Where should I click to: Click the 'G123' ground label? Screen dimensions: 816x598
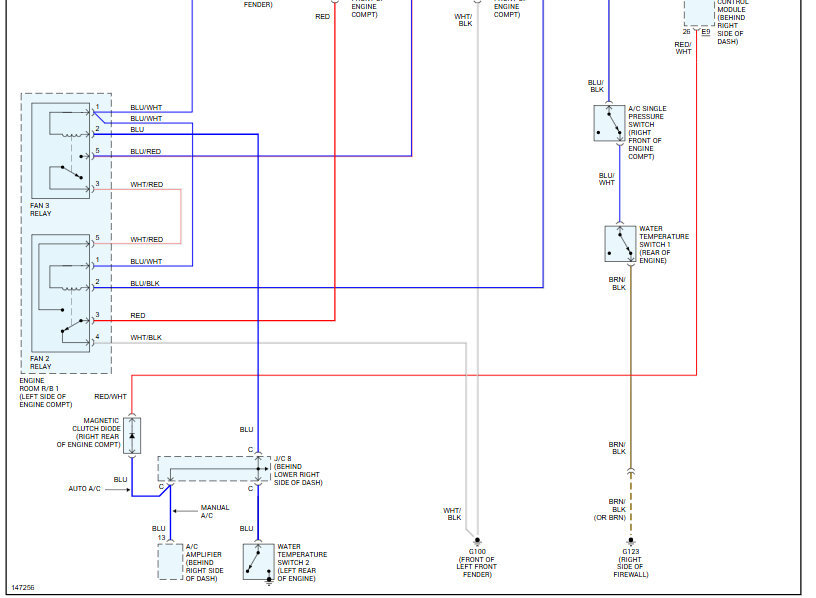click(x=631, y=551)
